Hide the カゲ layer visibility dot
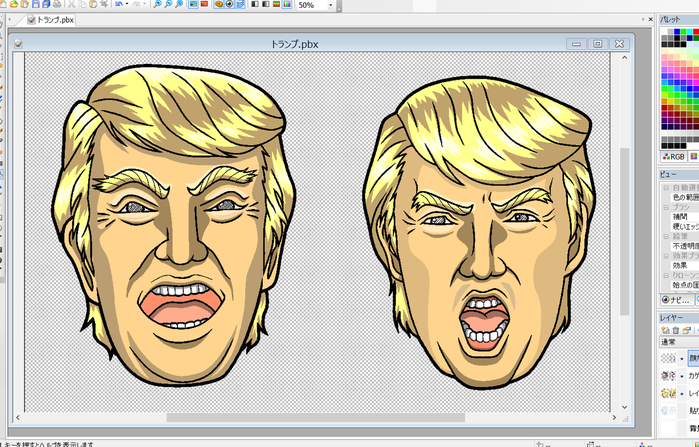Viewport: 699px width, 447px height. [x=682, y=376]
